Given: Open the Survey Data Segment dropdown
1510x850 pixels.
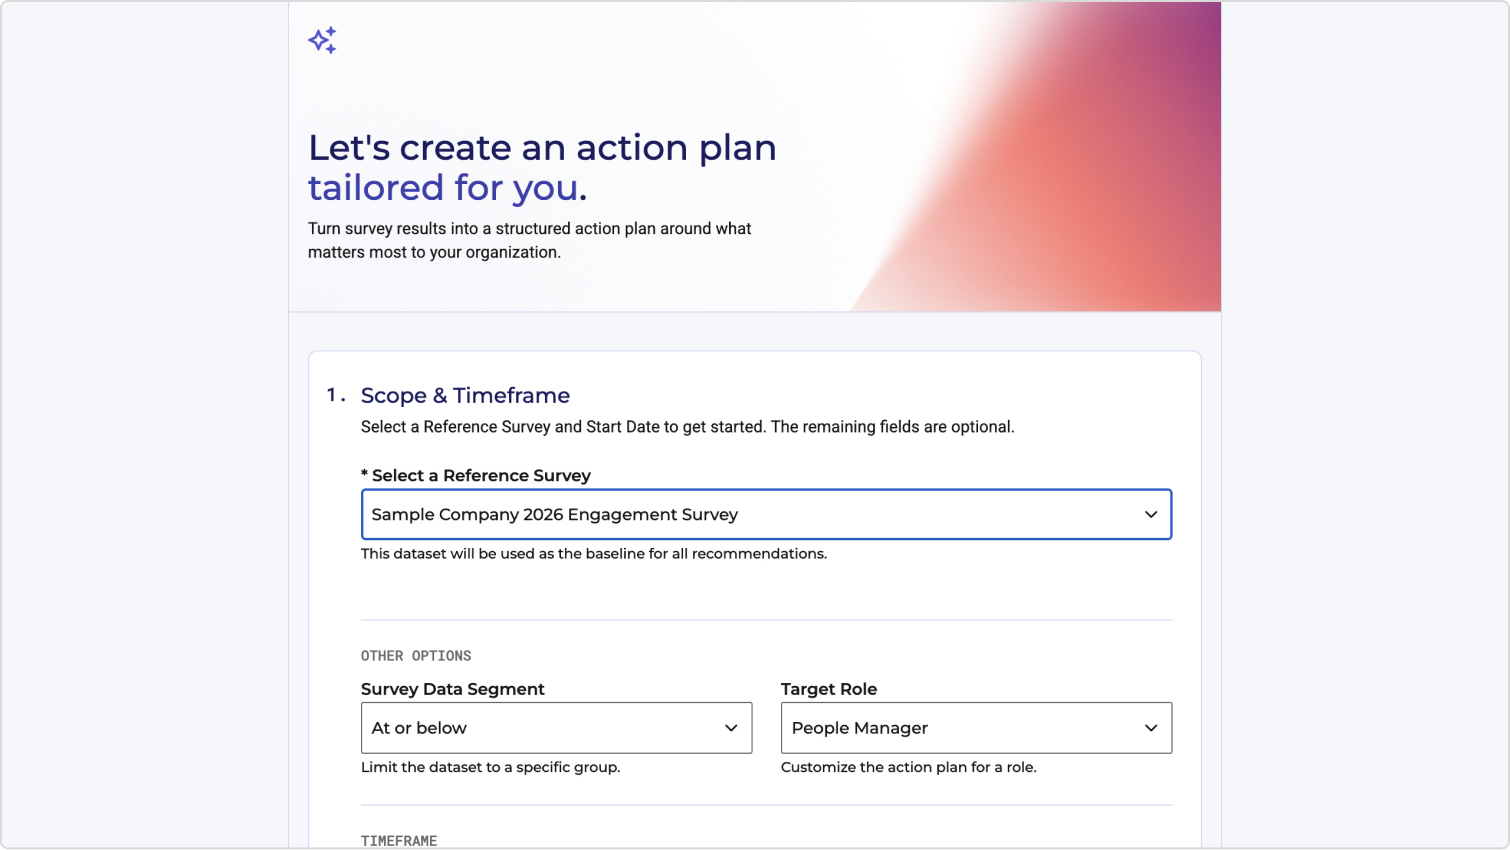Looking at the screenshot, I should click(x=556, y=728).
